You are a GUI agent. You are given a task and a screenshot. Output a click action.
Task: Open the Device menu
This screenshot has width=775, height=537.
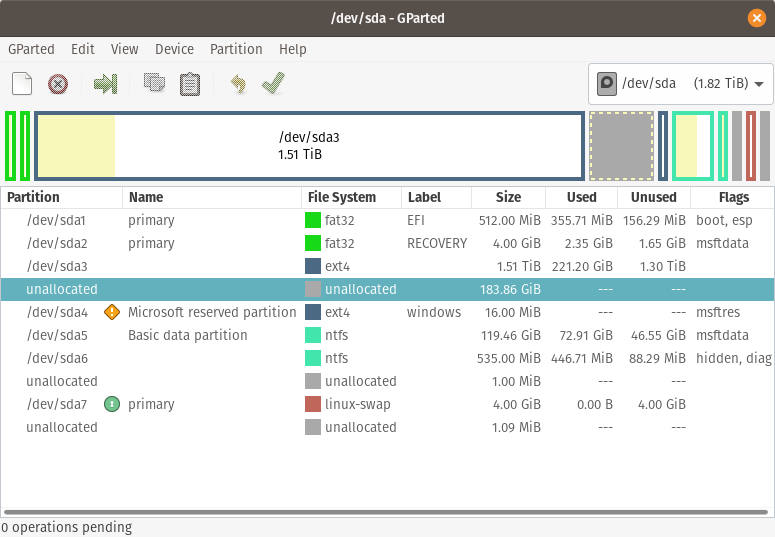[174, 49]
